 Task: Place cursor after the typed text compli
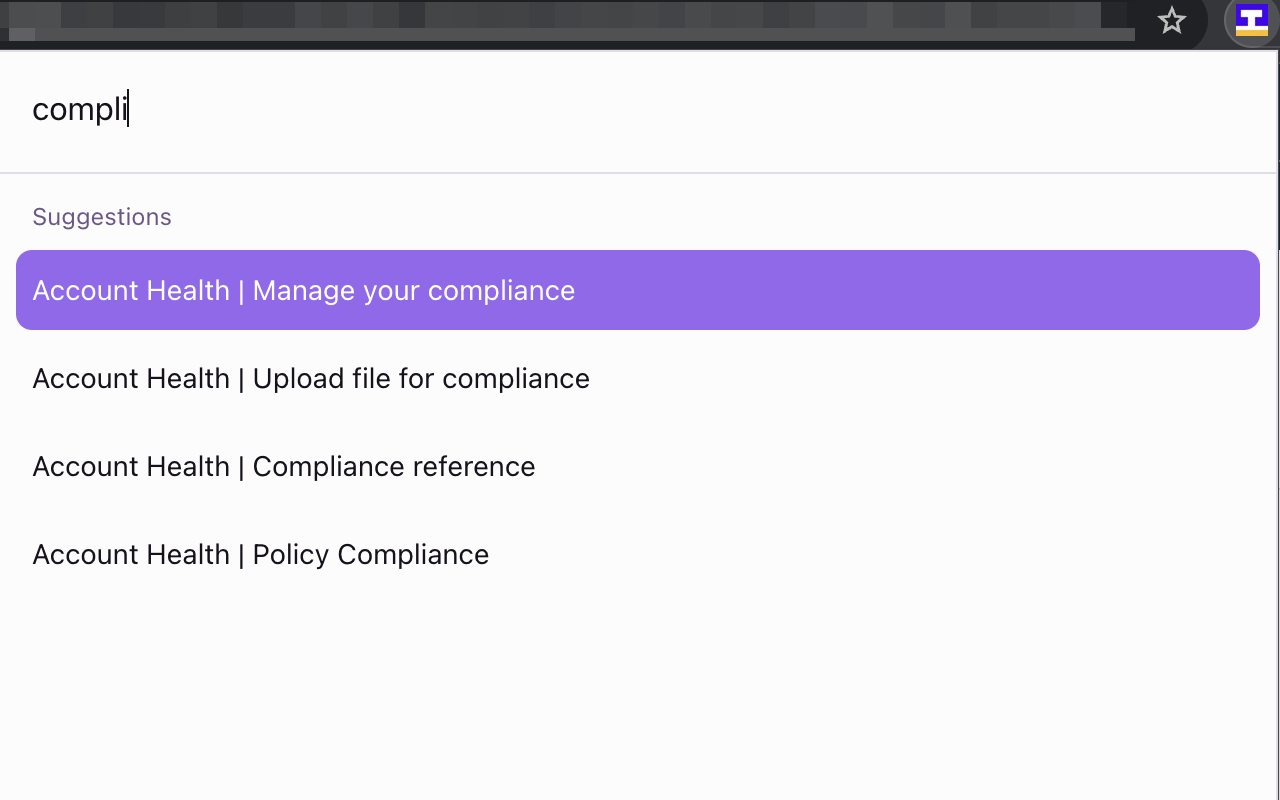point(129,109)
